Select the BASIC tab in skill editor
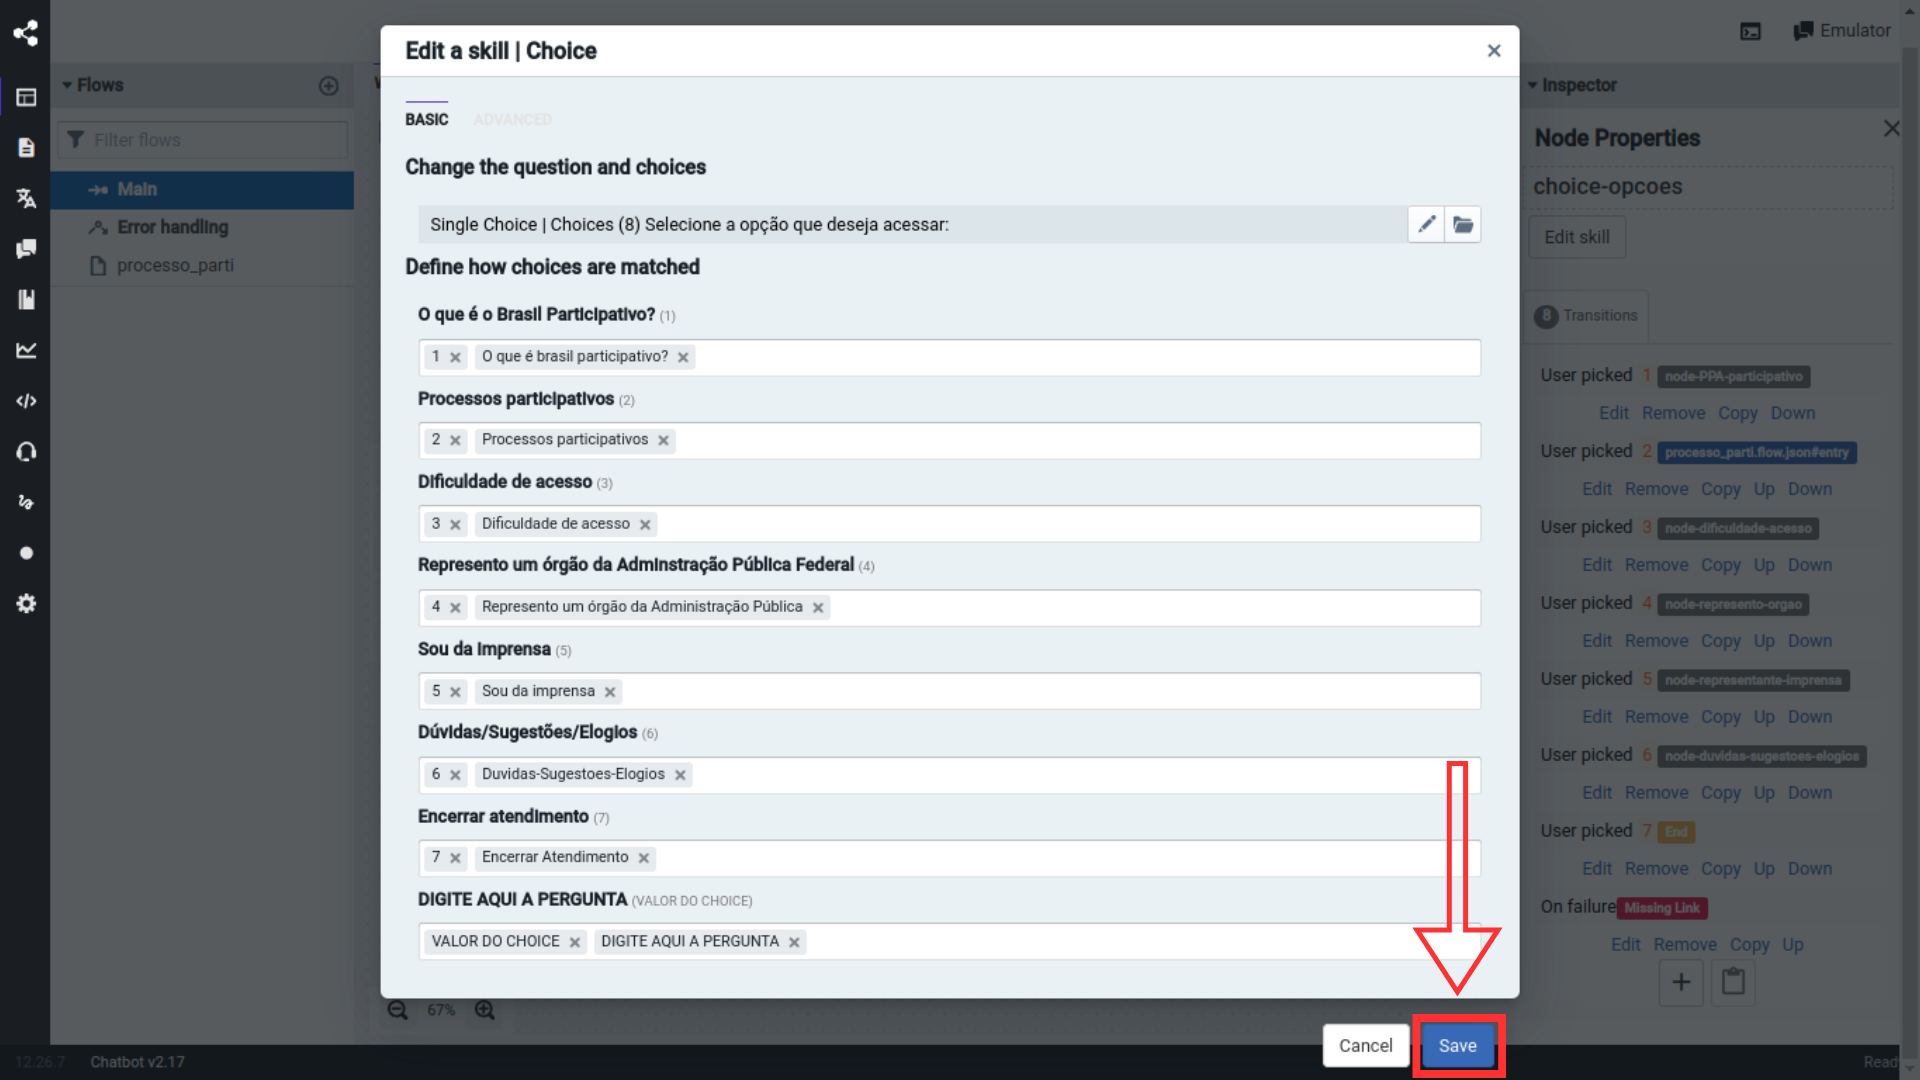Image resolution: width=1920 pixels, height=1080 pixels. pyautogui.click(x=427, y=119)
